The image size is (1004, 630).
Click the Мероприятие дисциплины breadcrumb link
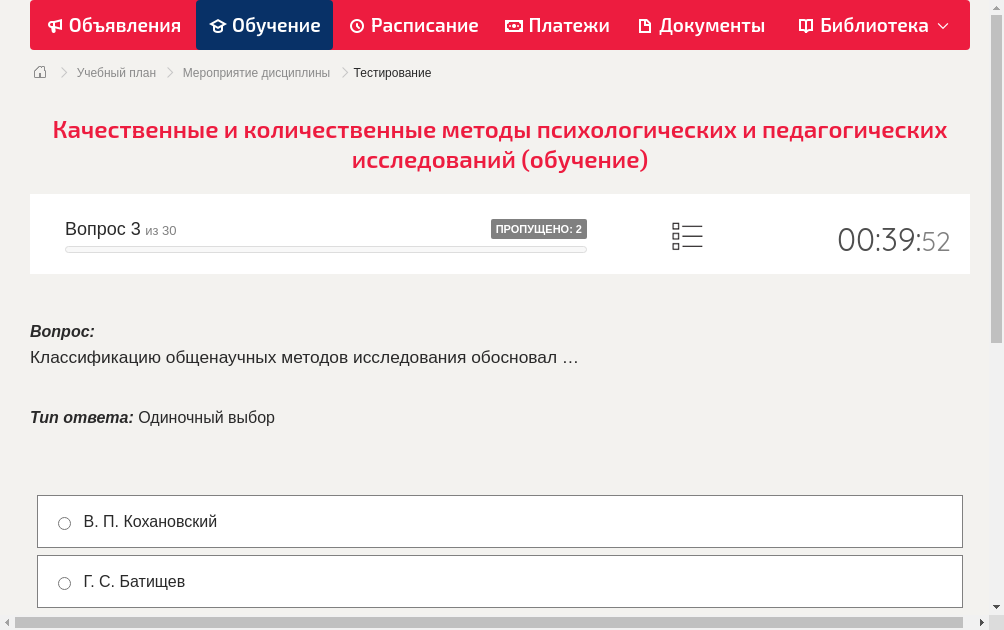[254, 72]
